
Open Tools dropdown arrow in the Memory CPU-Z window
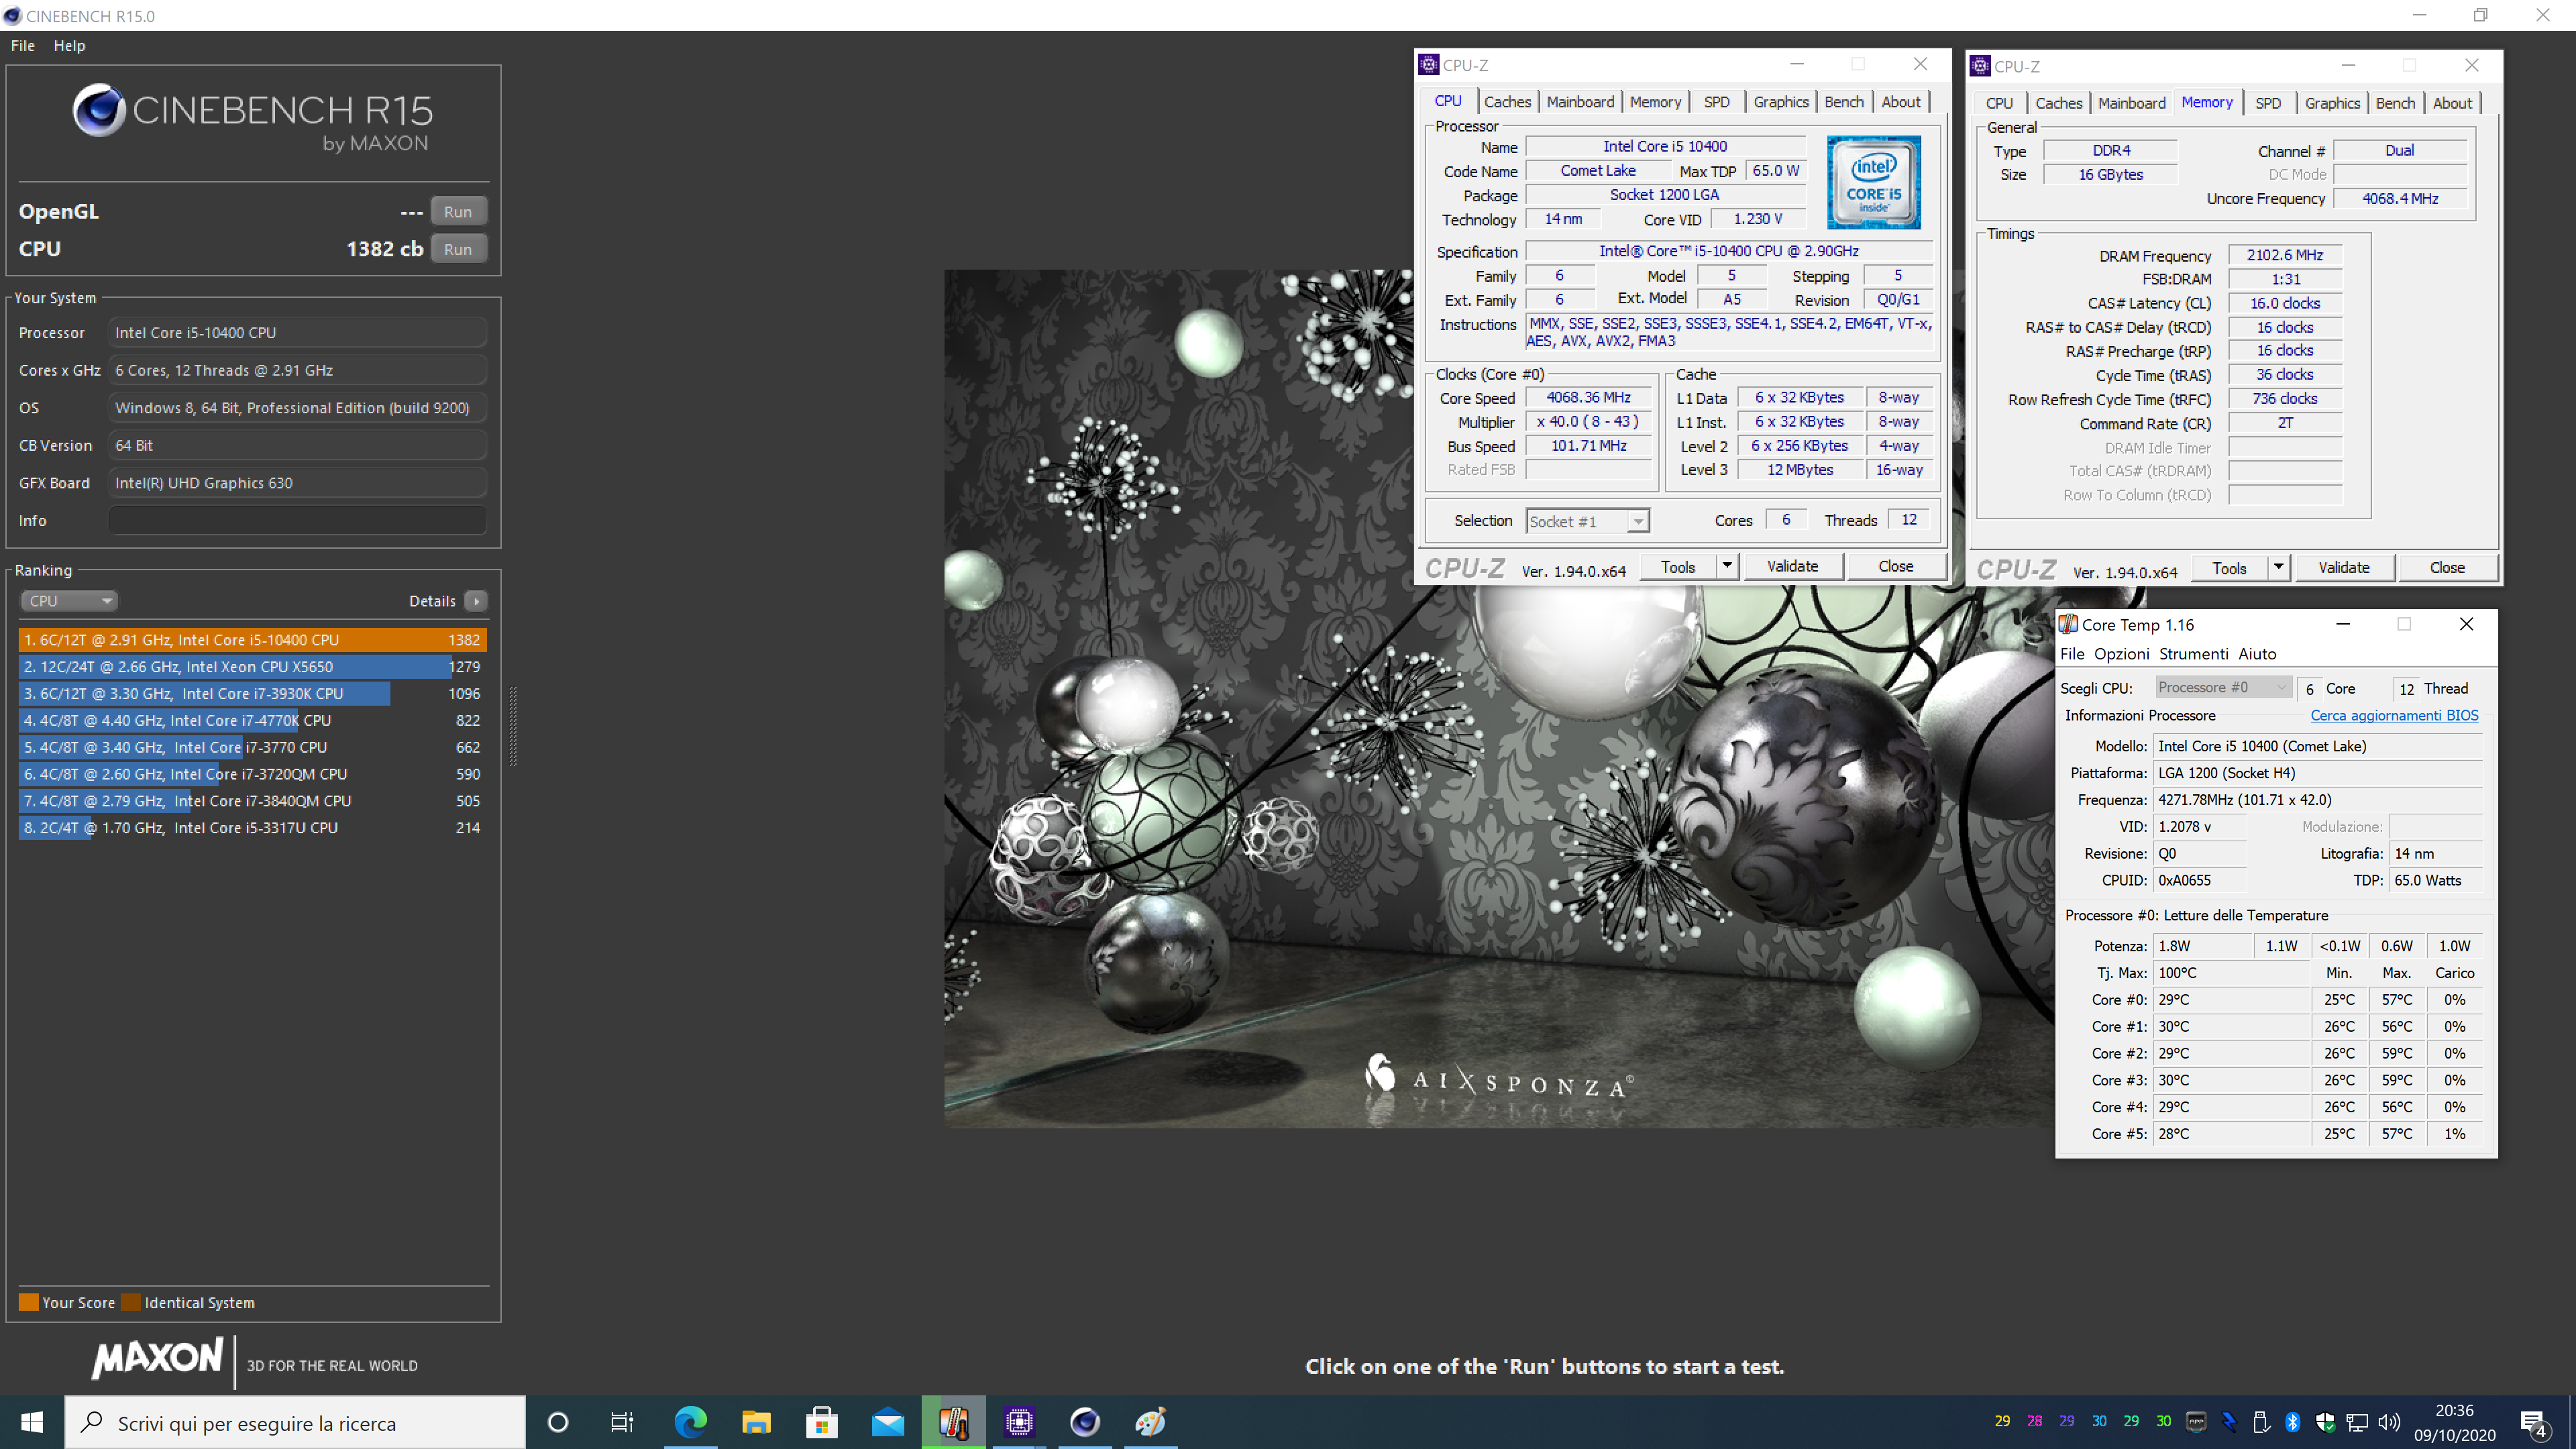[2278, 567]
